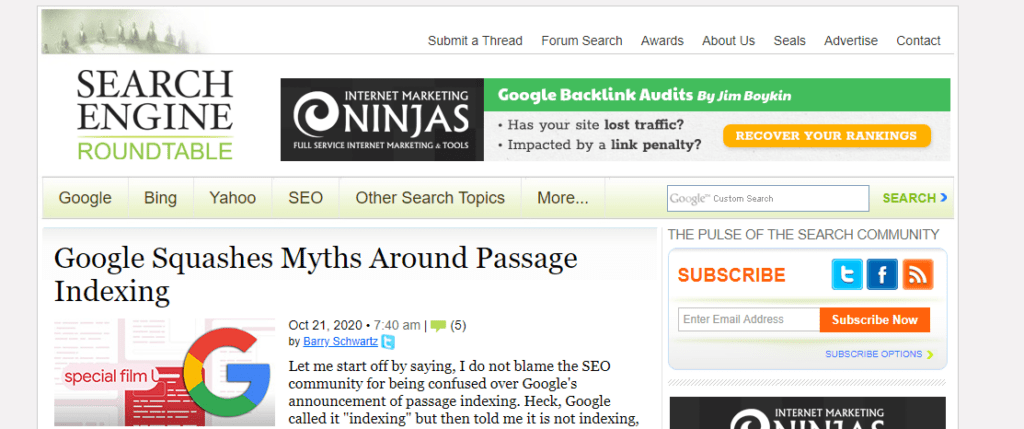The width and height of the screenshot is (1024, 429).
Task: Click the header image with seated figures
Action: [x=127, y=31]
